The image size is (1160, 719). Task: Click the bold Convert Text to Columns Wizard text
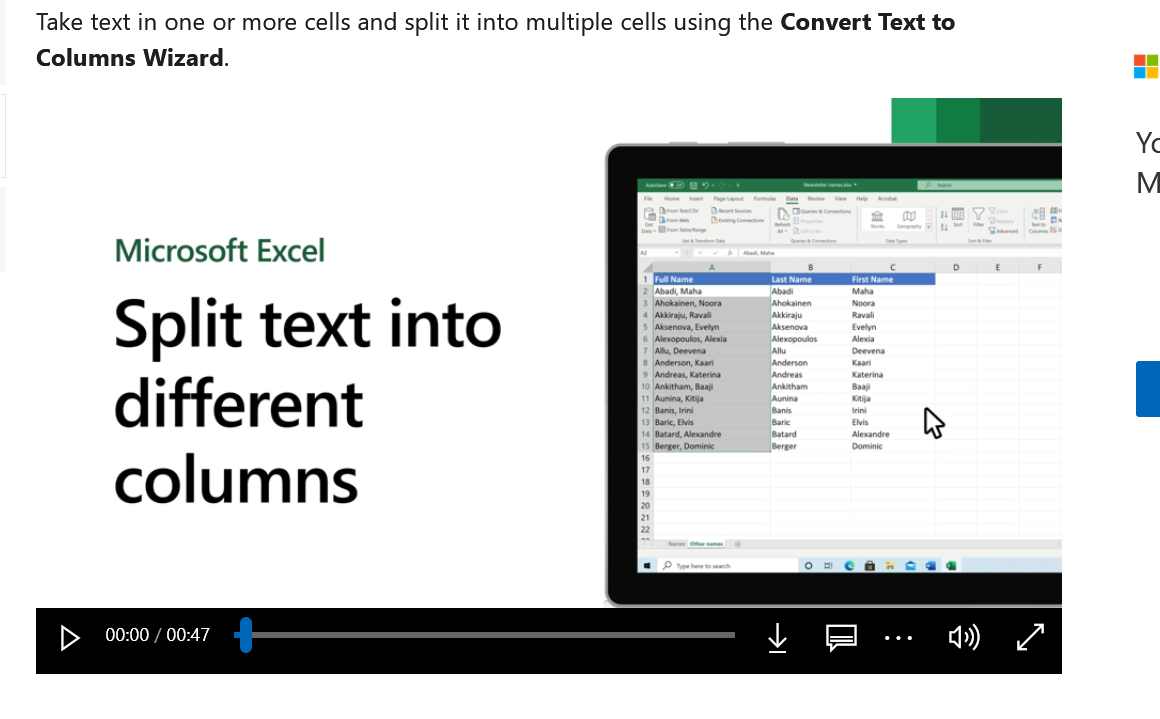(x=496, y=40)
